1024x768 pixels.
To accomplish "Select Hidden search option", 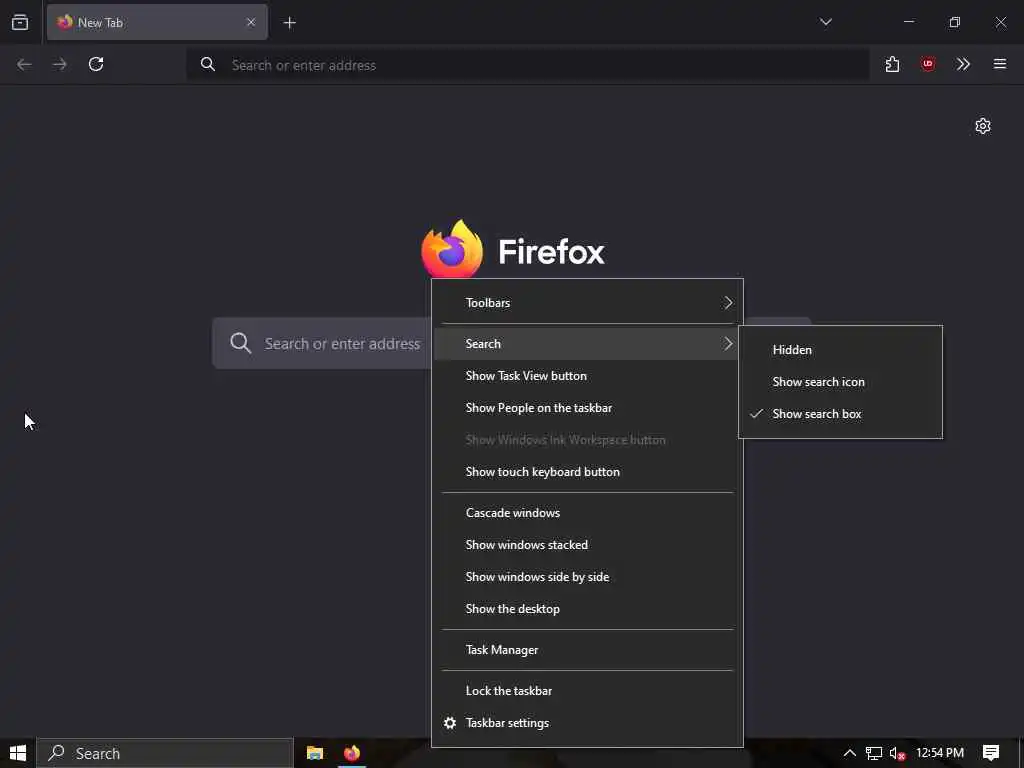I will point(840,349).
